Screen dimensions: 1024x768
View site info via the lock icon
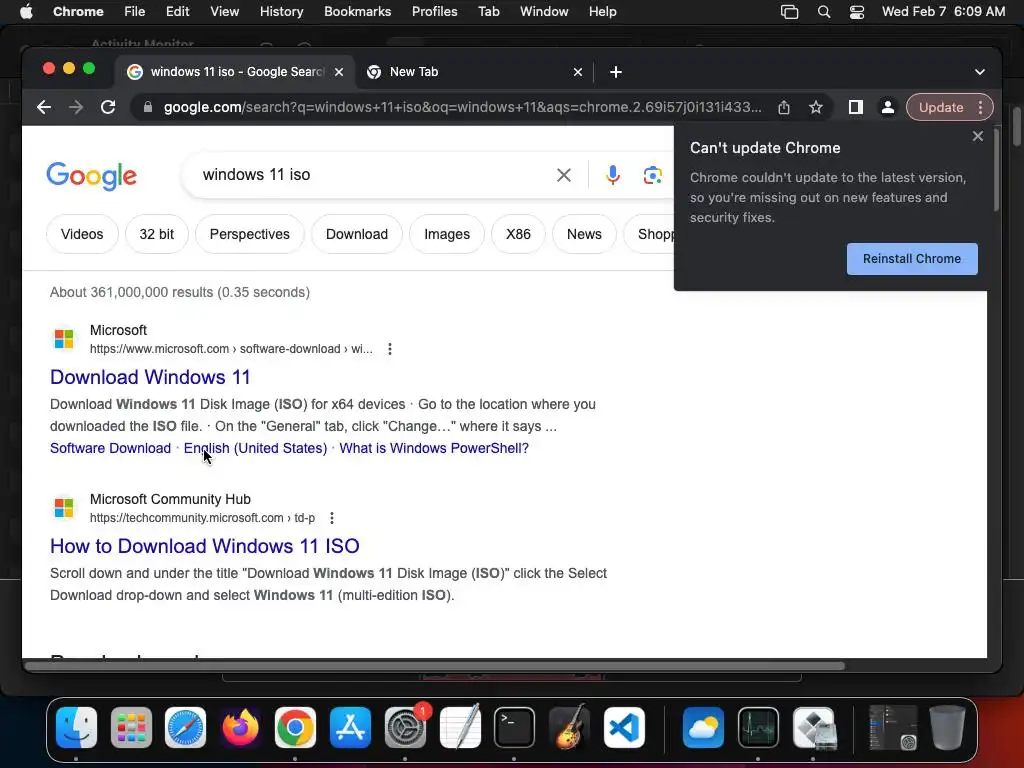point(148,107)
